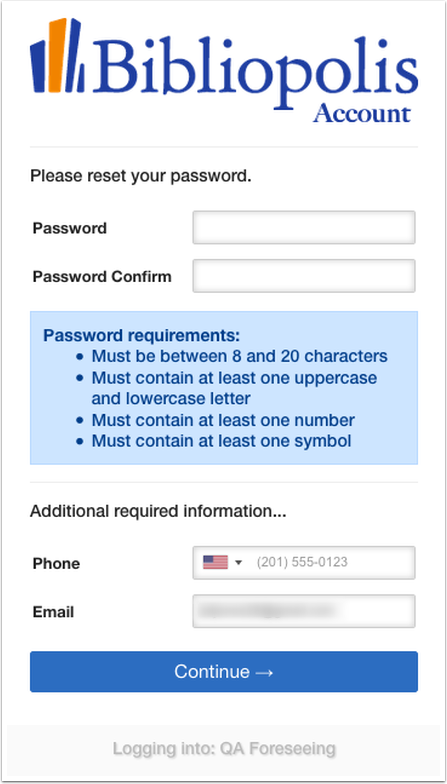Click the Phone label
The image size is (447, 784).
pyautogui.click(x=56, y=564)
